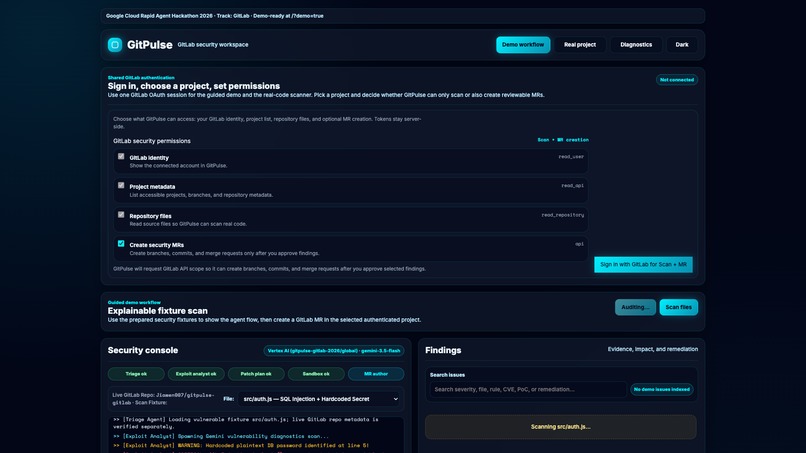Toggle the Repository files checkbox
The image size is (806, 453).
pyautogui.click(x=121, y=215)
